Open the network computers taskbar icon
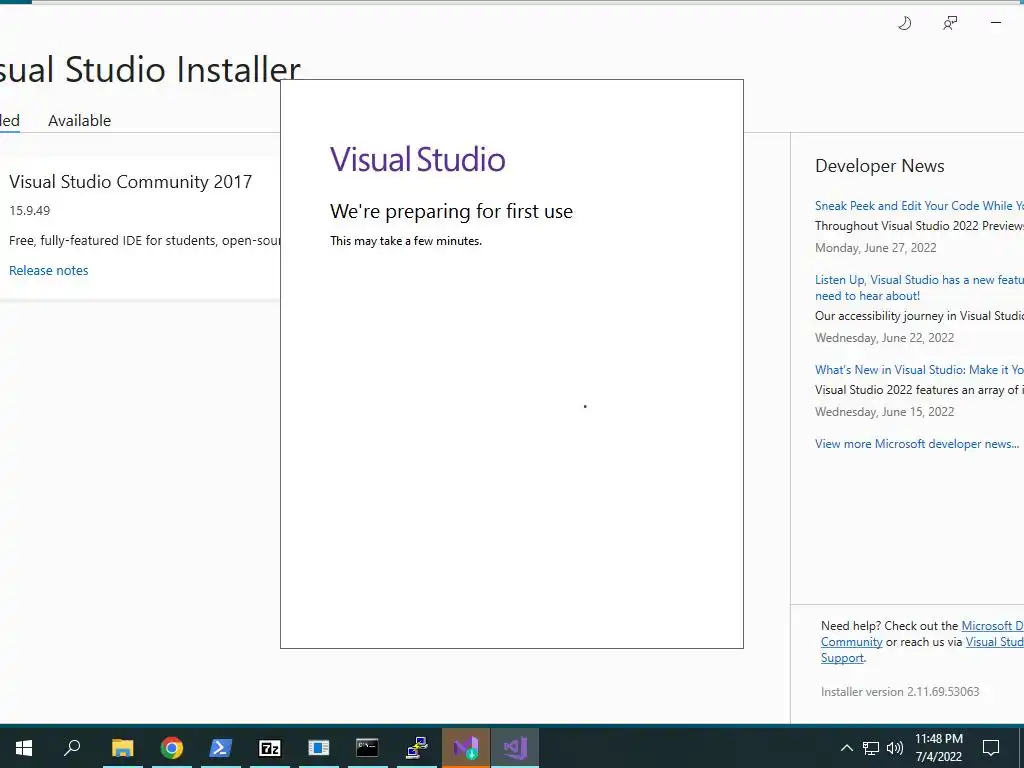 [x=417, y=748]
